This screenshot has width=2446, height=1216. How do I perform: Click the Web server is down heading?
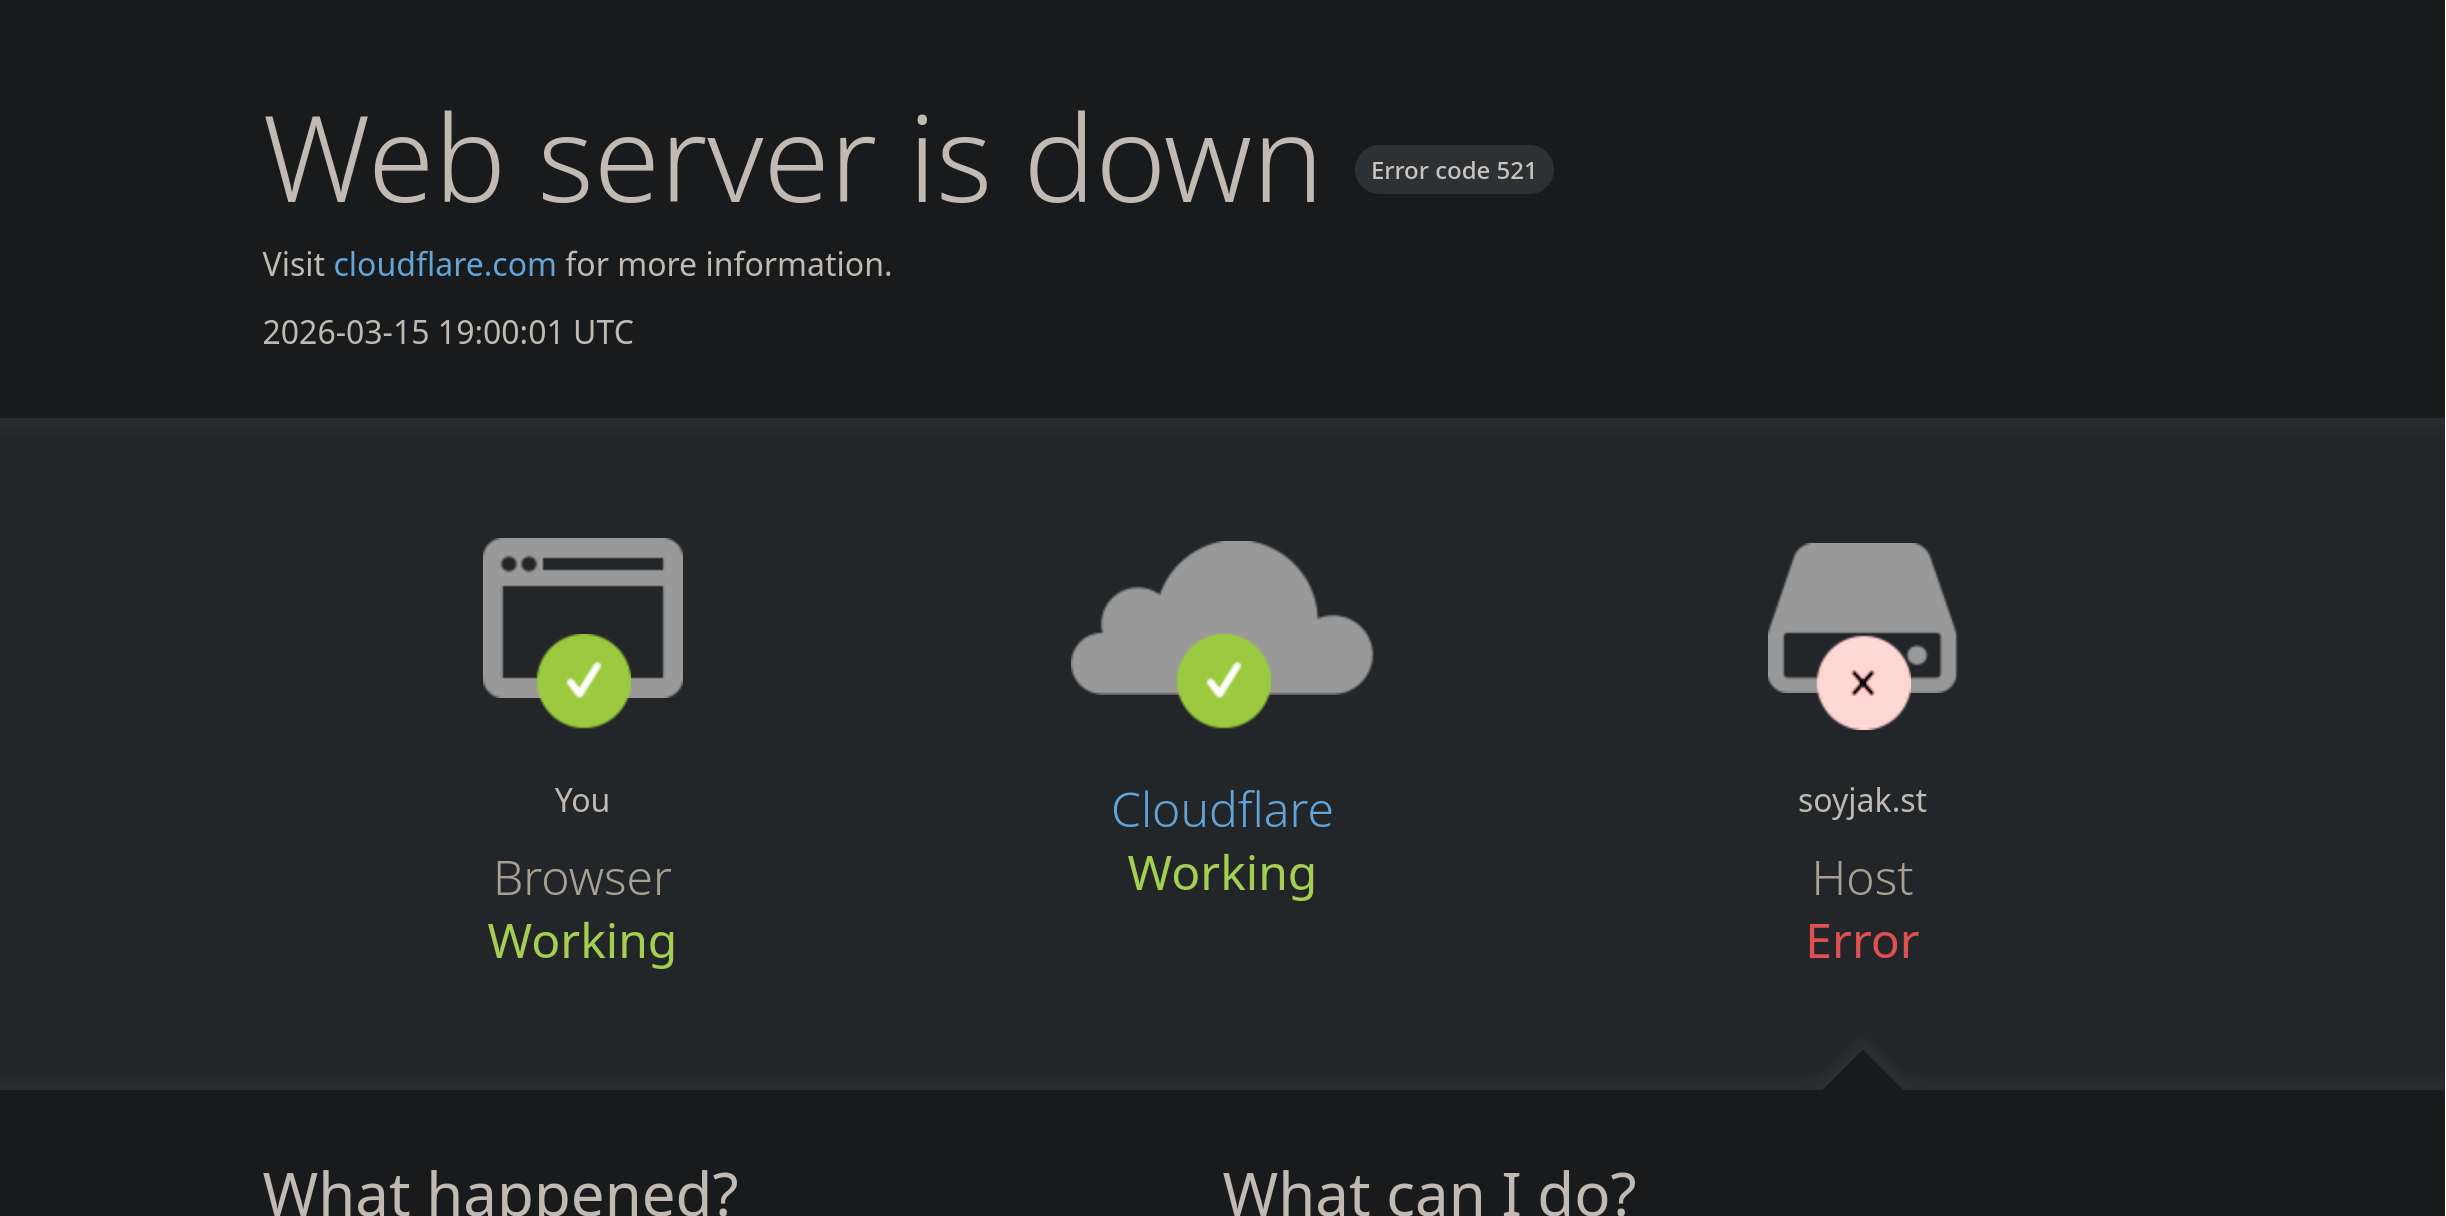pyautogui.click(x=791, y=160)
